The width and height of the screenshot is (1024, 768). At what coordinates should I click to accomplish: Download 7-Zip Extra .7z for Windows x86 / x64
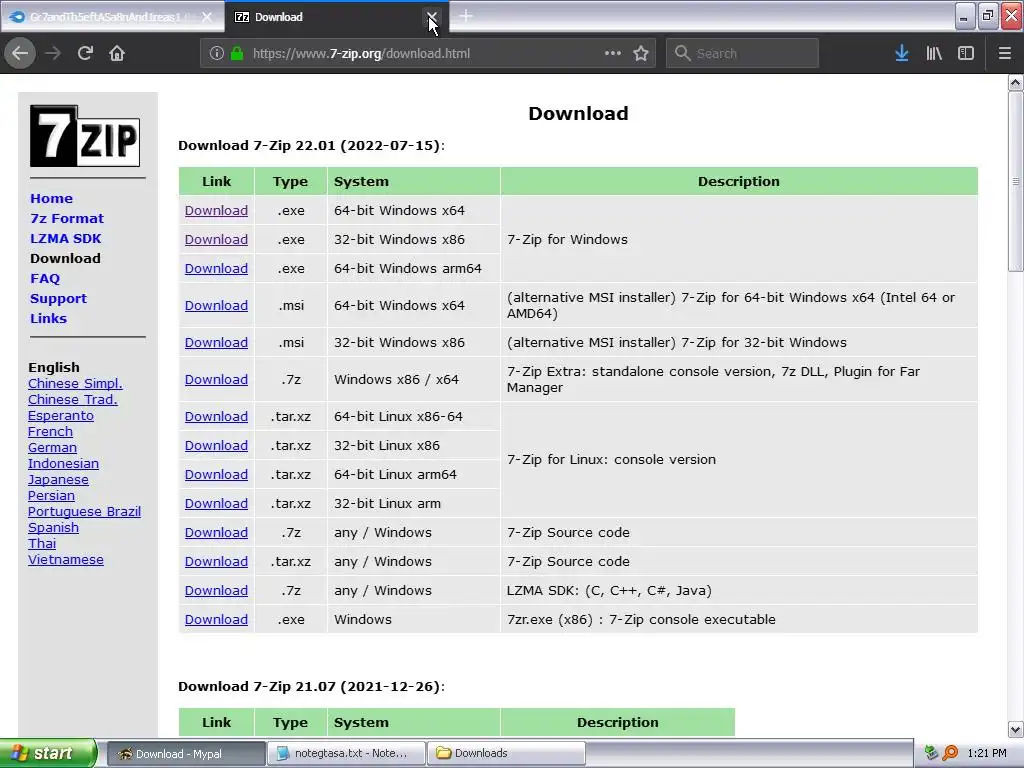coord(216,380)
